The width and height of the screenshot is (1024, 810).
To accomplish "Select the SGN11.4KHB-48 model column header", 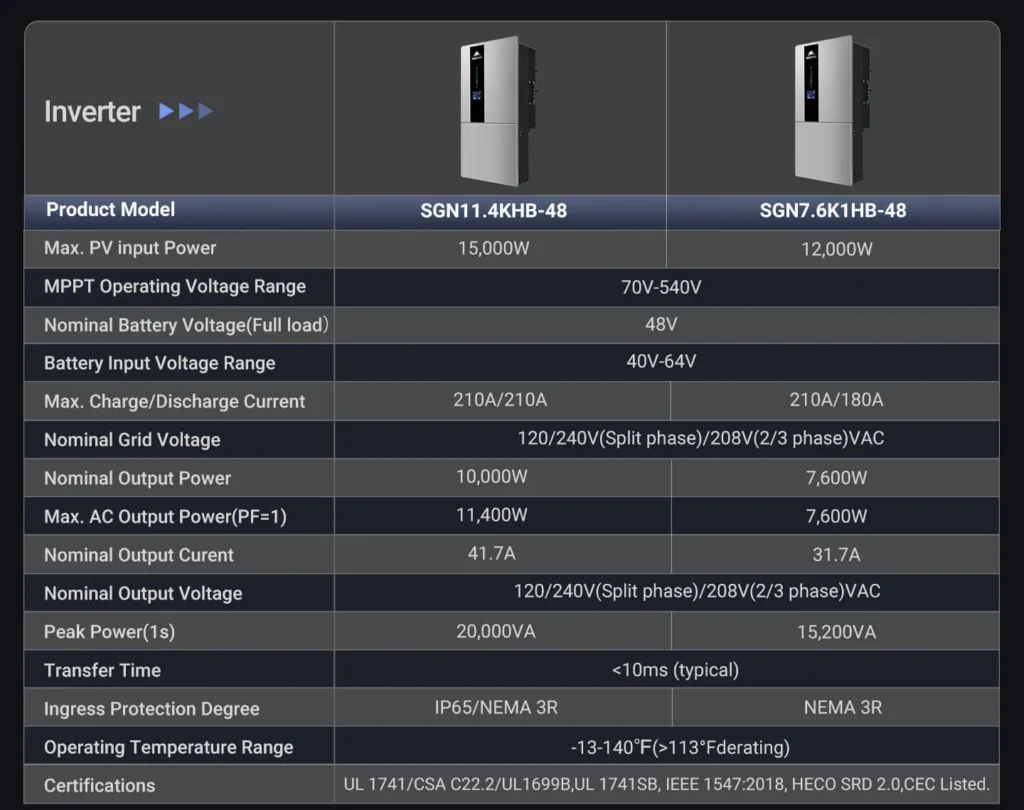I will point(493,210).
